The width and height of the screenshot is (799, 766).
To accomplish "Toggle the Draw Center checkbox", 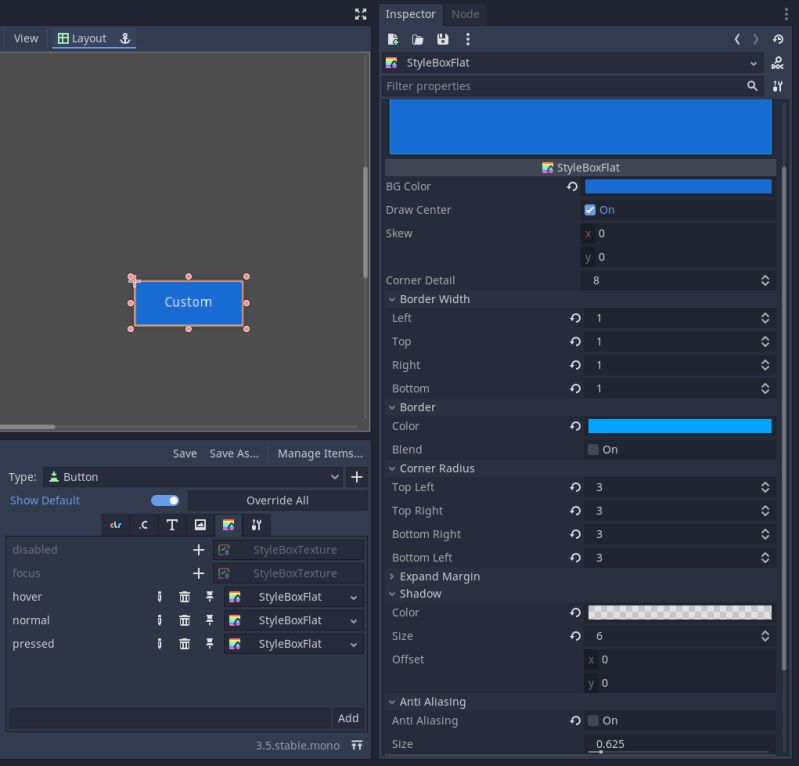I will point(590,210).
